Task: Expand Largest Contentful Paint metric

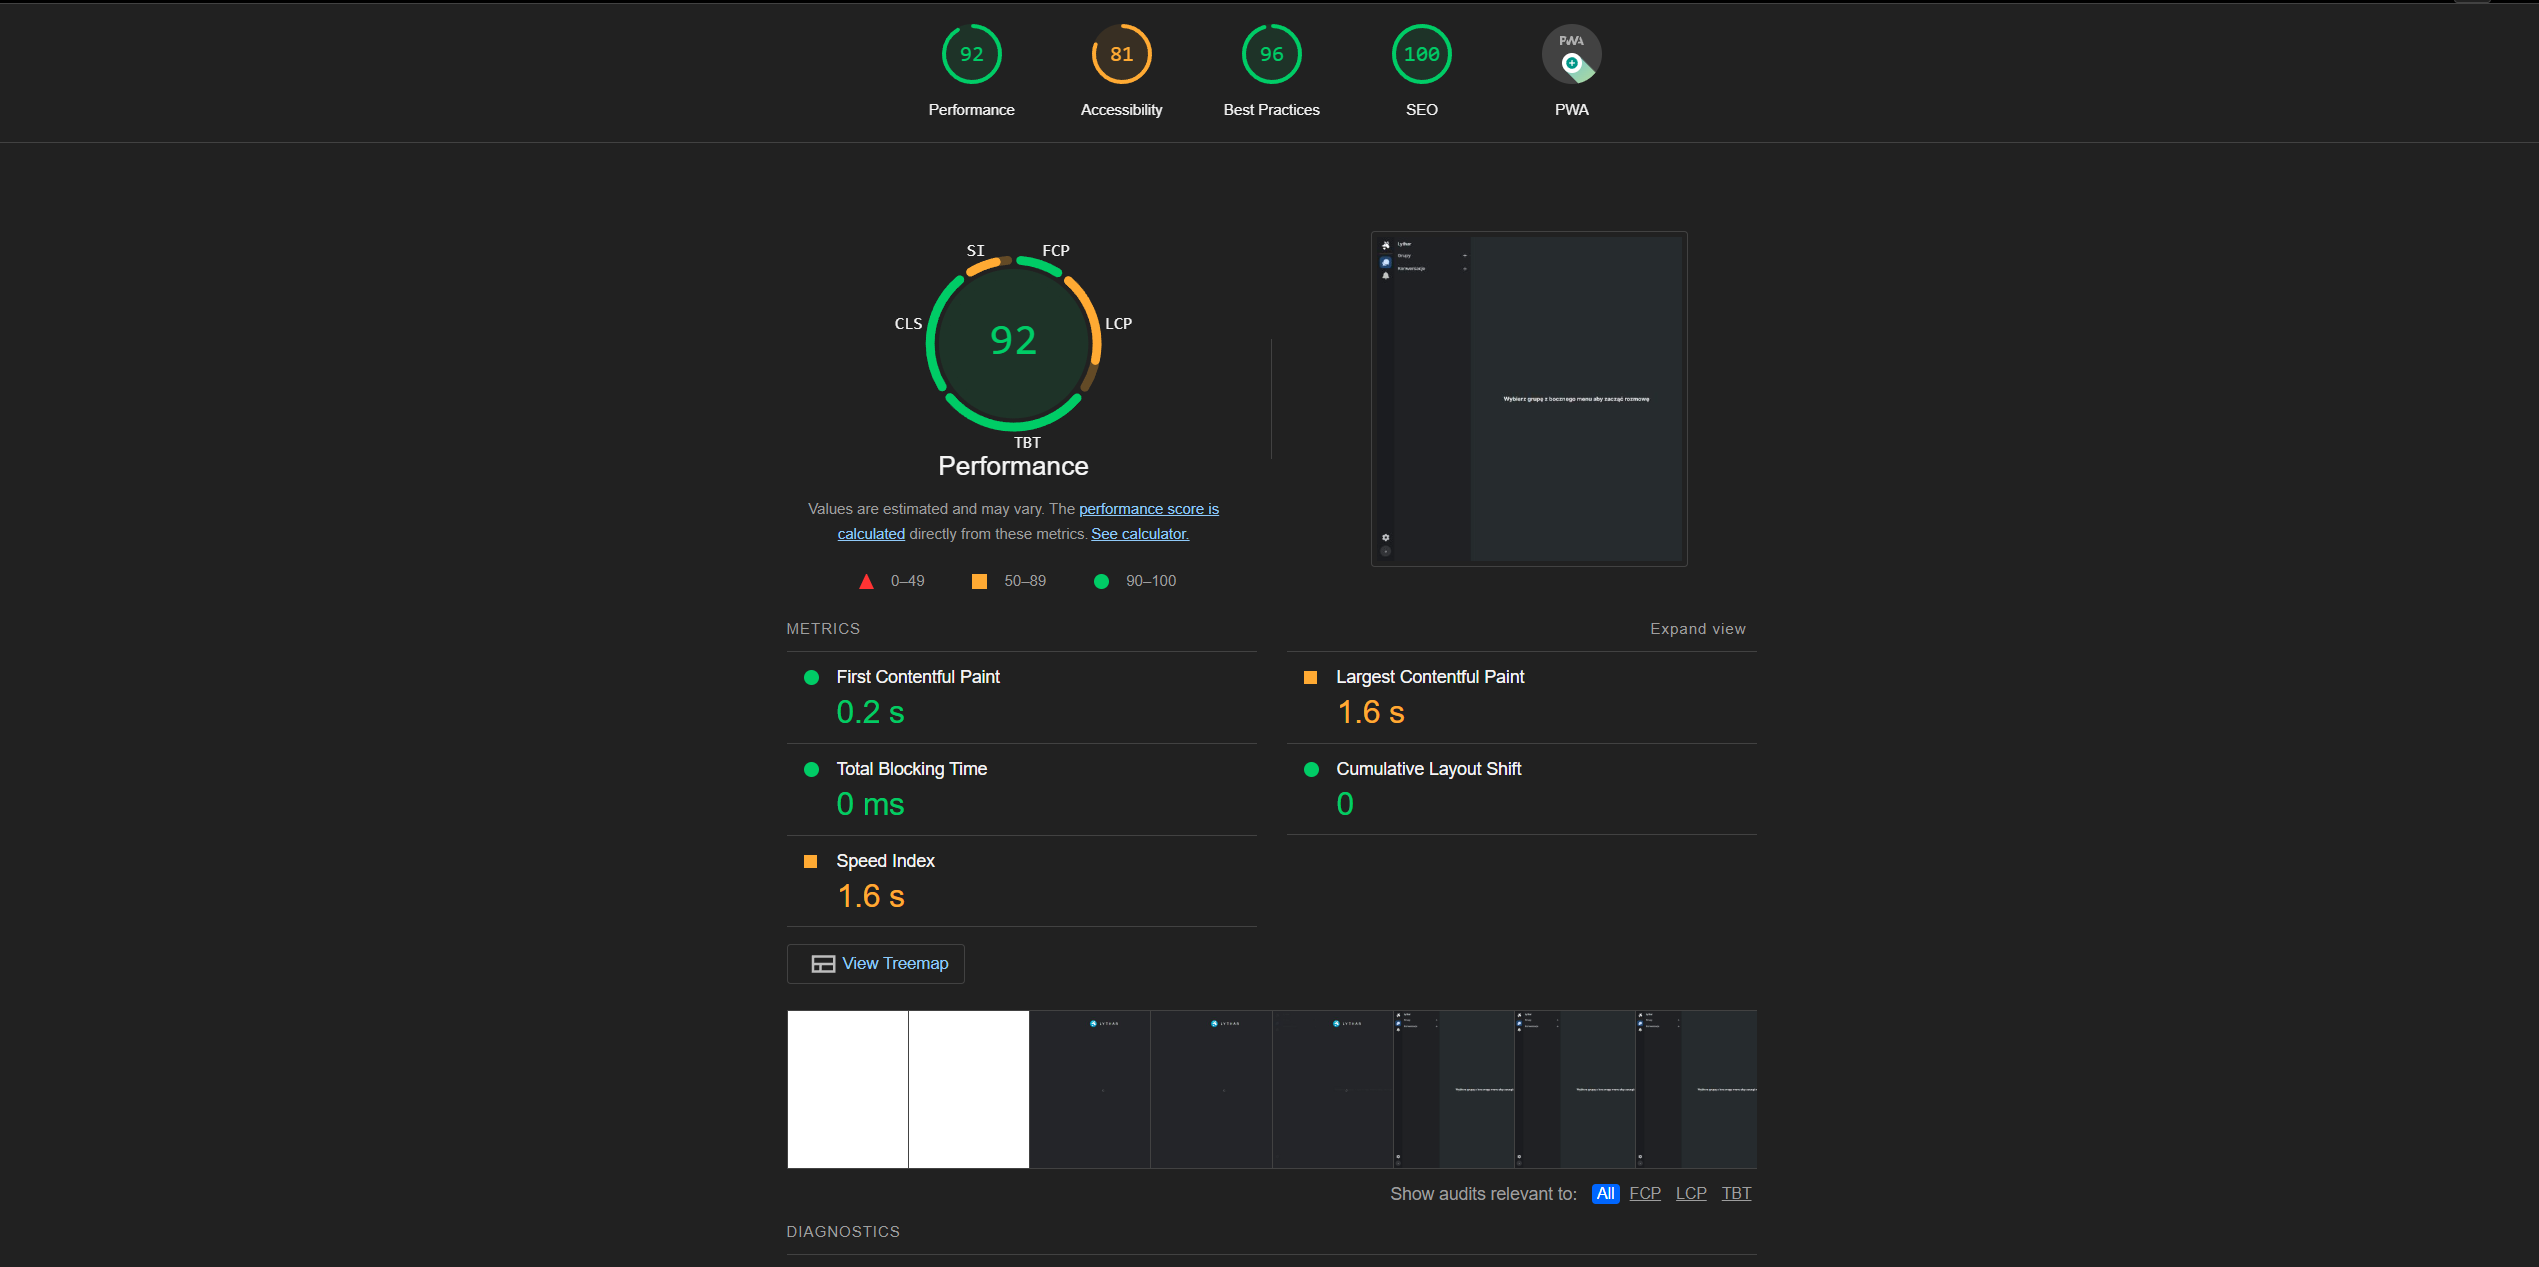Action: (1429, 678)
